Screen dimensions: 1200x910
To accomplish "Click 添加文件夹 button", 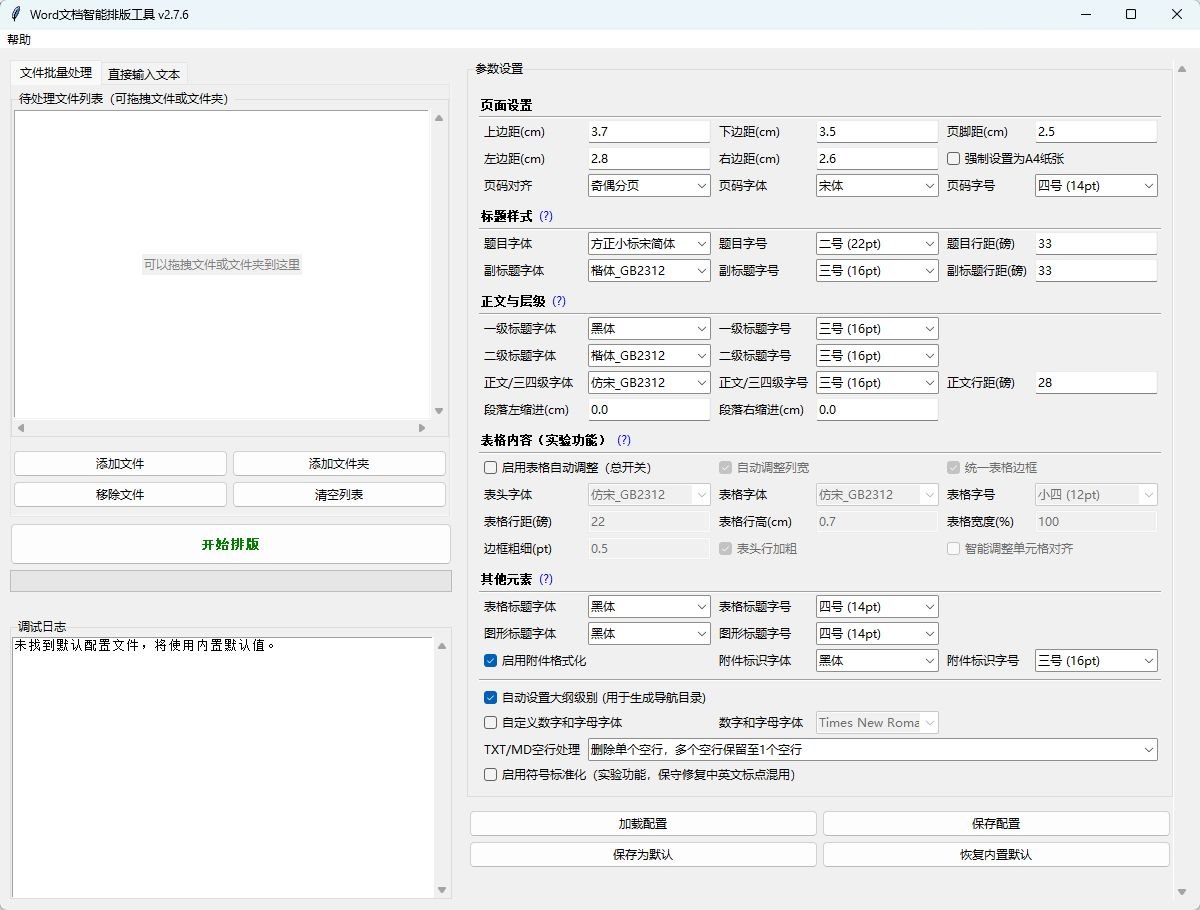I will click(x=339, y=464).
